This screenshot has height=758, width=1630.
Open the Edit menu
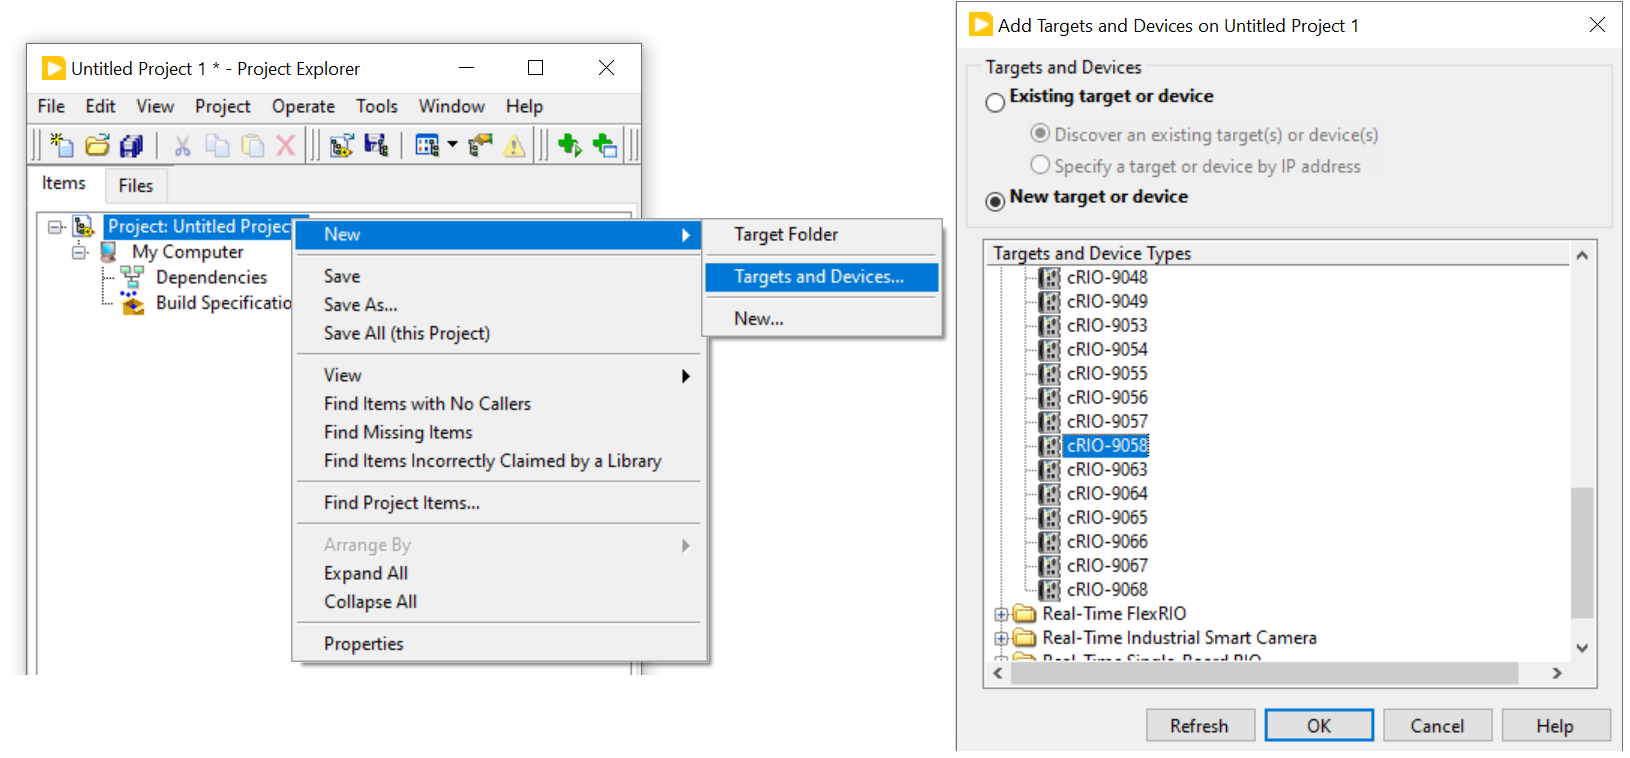[x=100, y=106]
